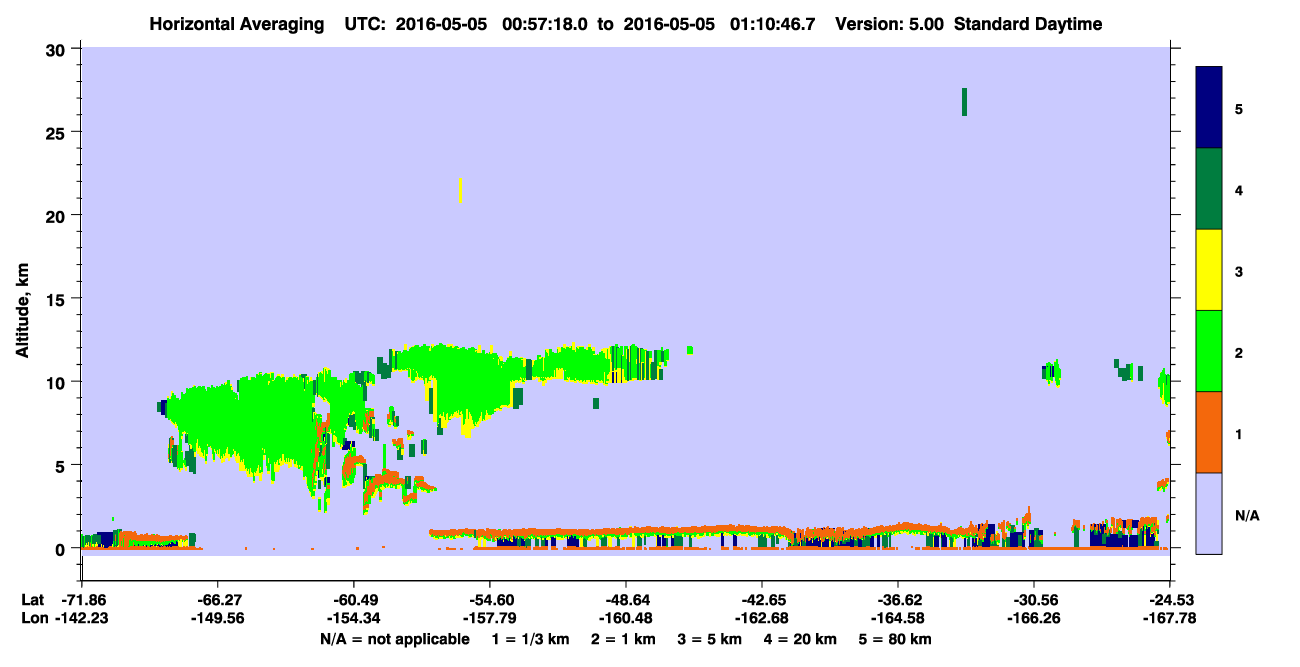The width and height of the screenshot is (1300, 667).
Task: Click longitude value -157.79
Action: point(490,618)
